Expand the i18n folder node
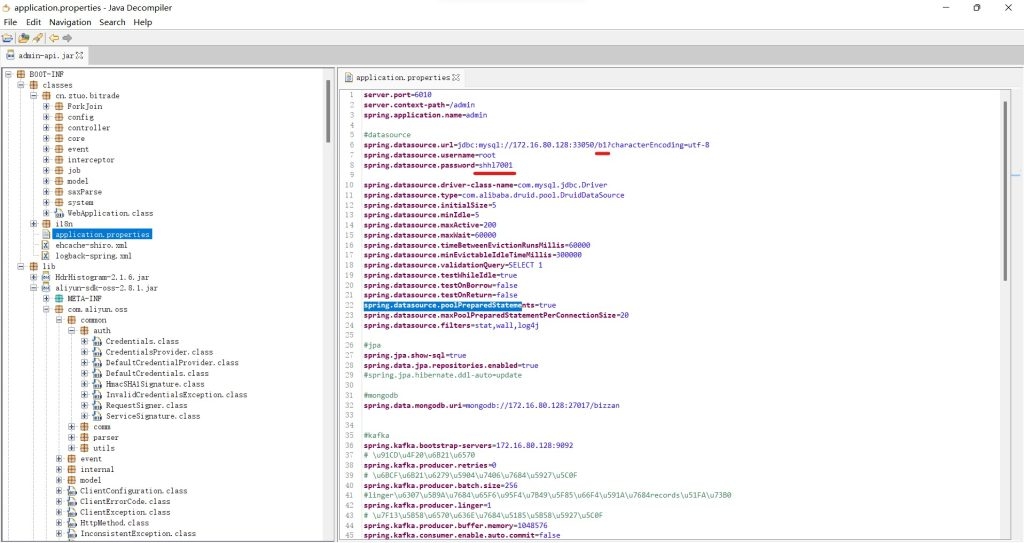Image resolution: width=1024 pixels, height=543 pixels. pos(33,224)
